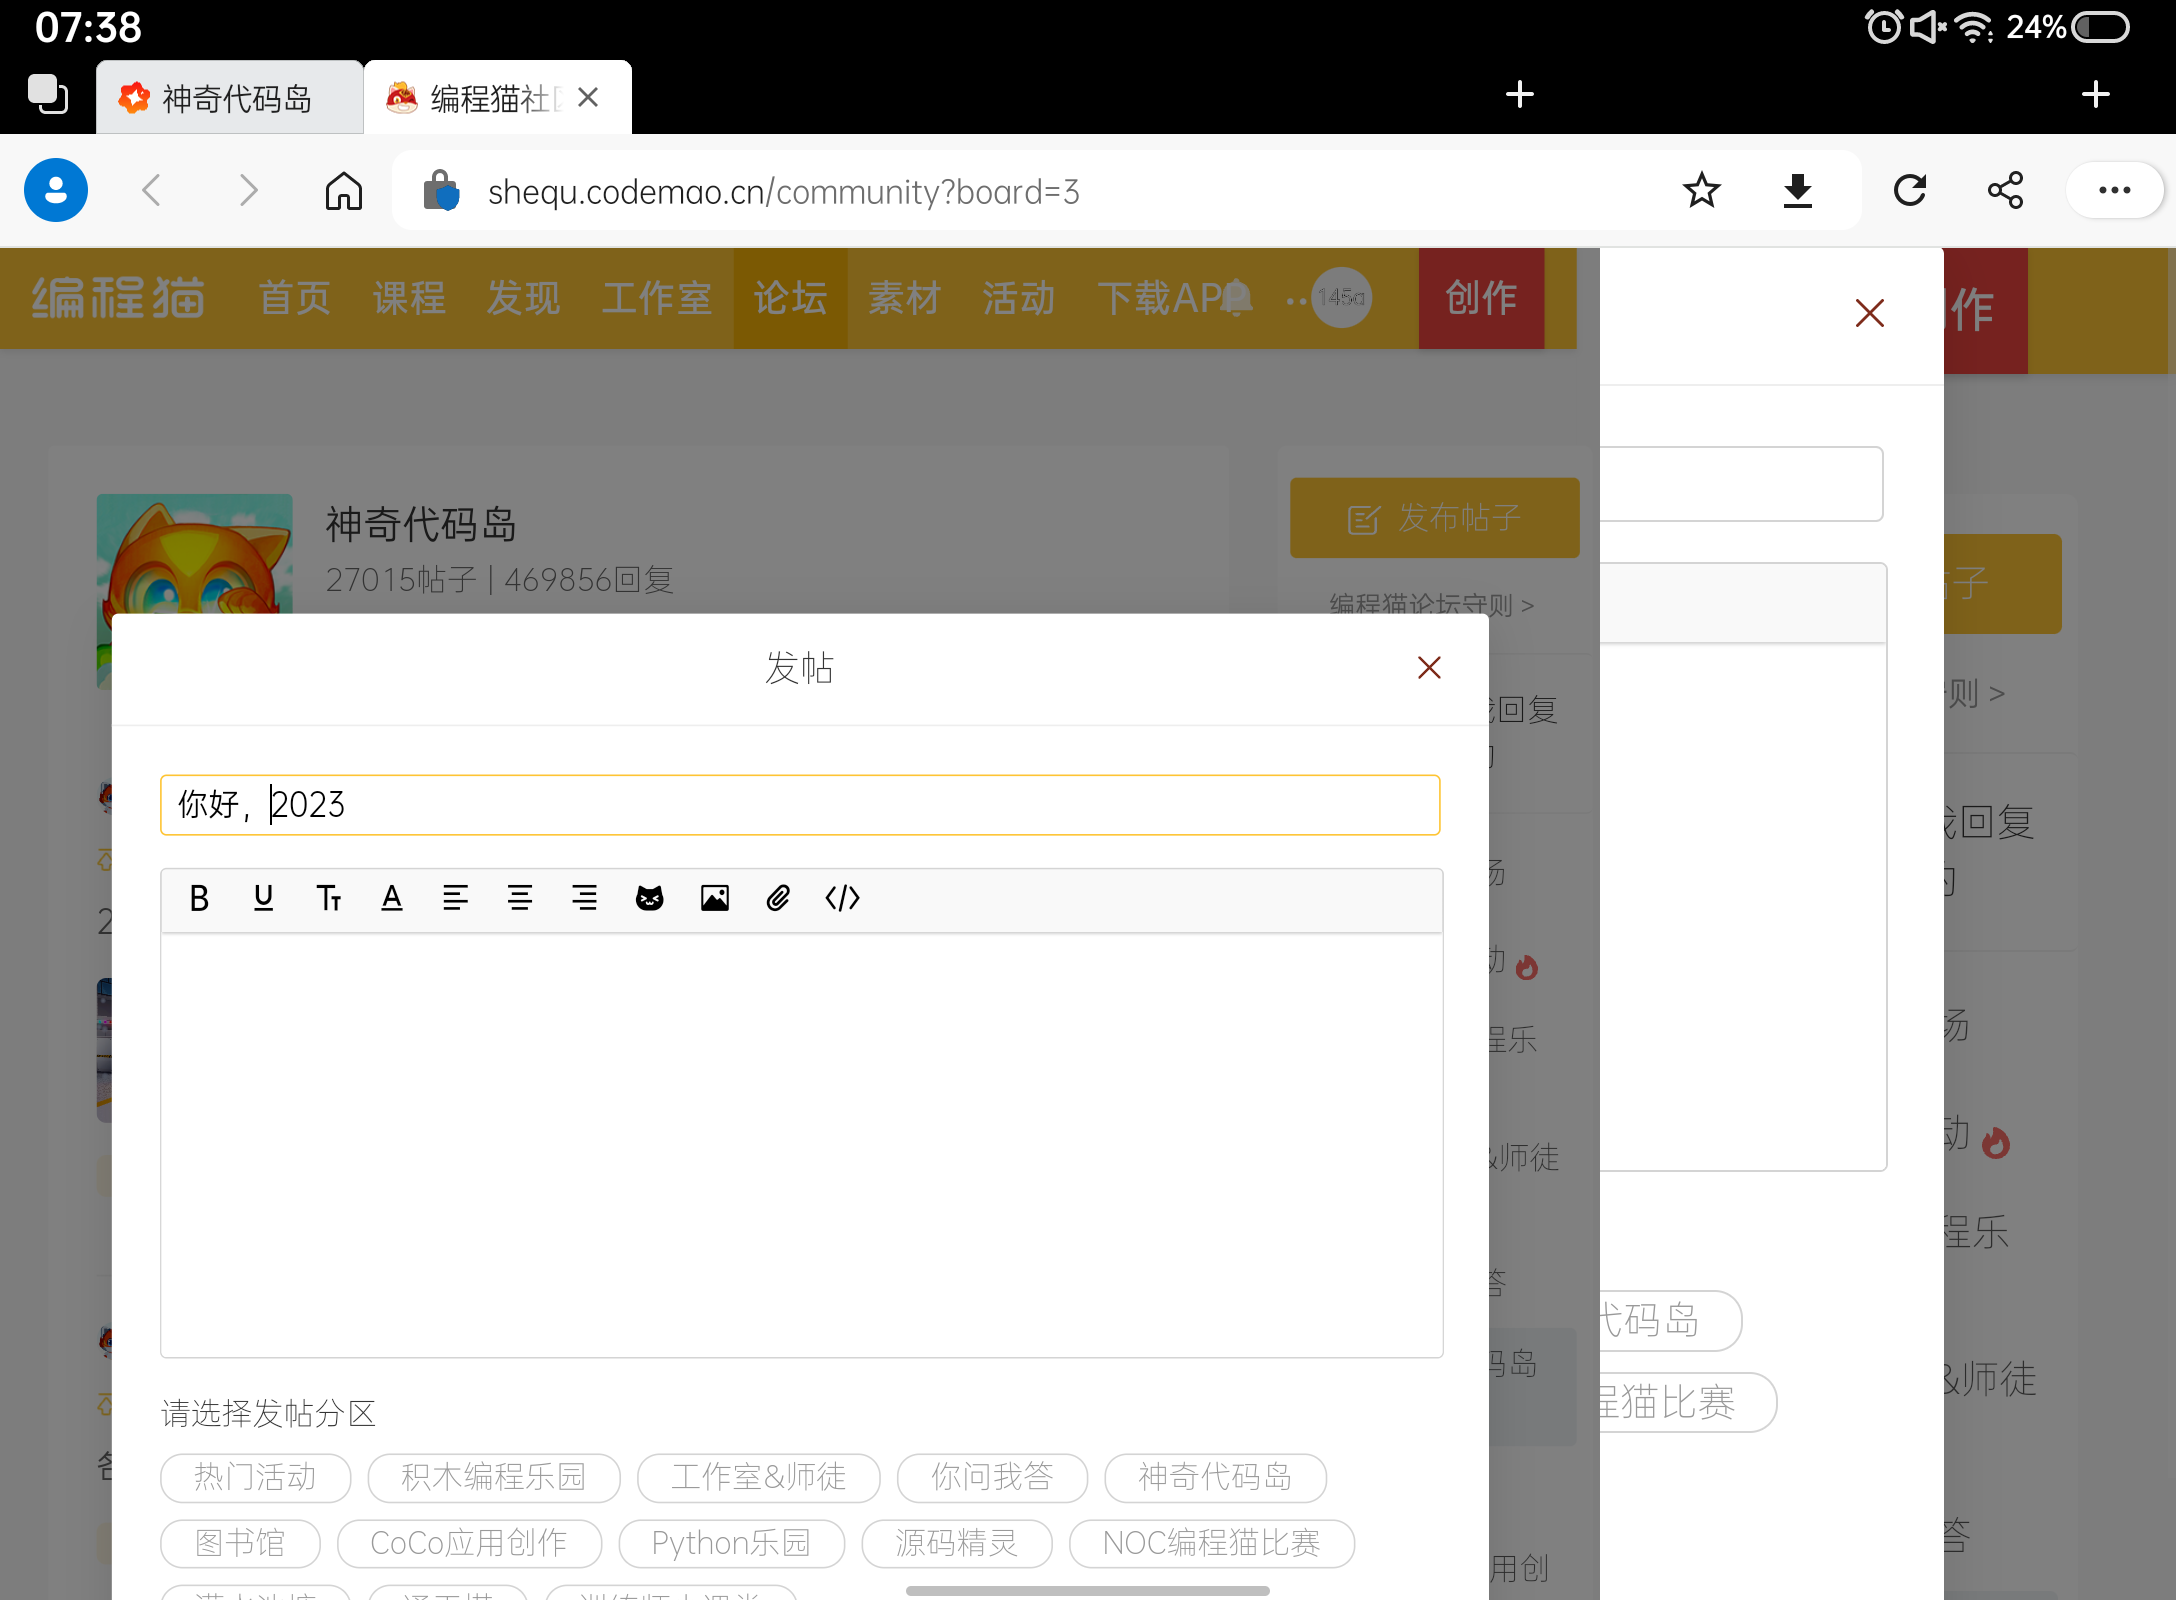Click the 发布帖子 button
2176x1600 pixels.
(1434, 518)
